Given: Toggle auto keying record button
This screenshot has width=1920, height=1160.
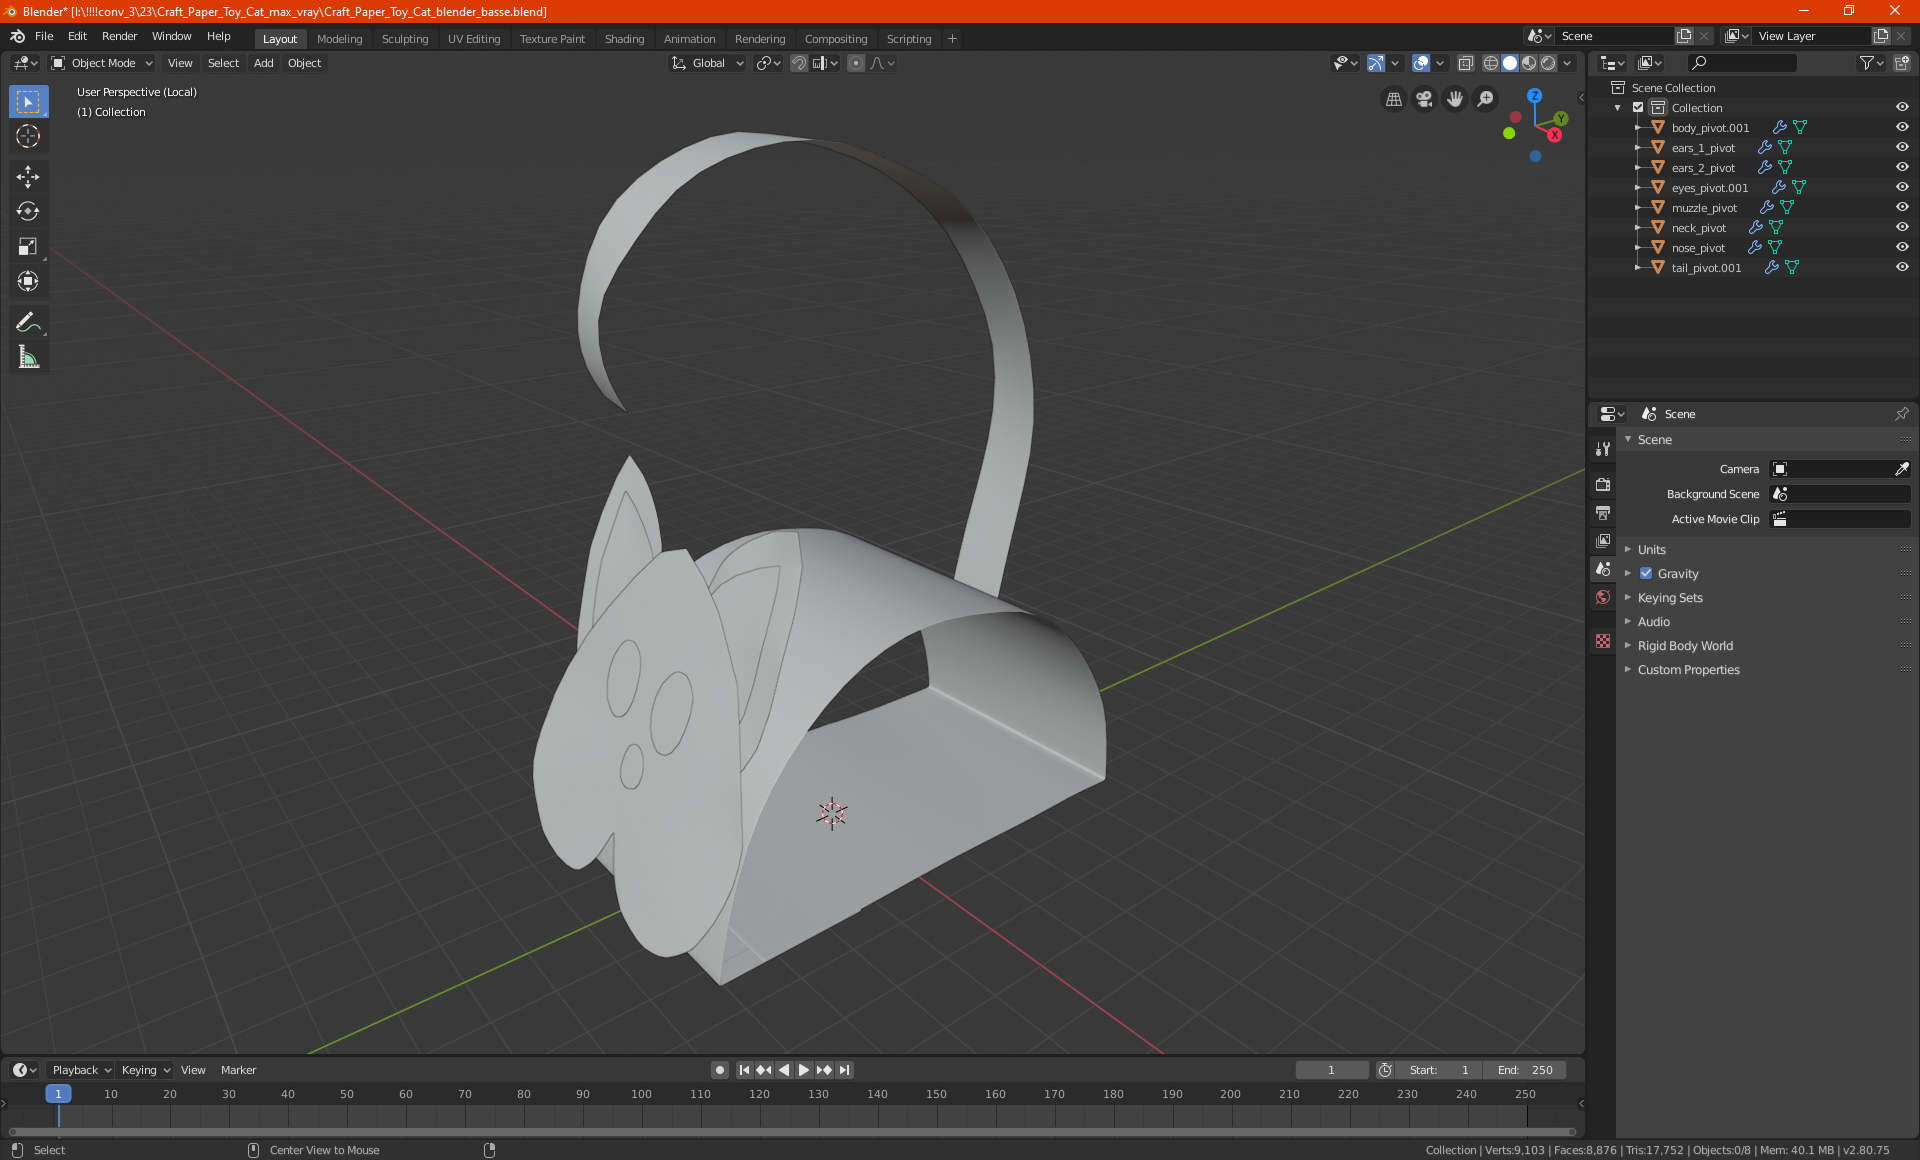Looking at the screenshot, I should [720, 1070].
